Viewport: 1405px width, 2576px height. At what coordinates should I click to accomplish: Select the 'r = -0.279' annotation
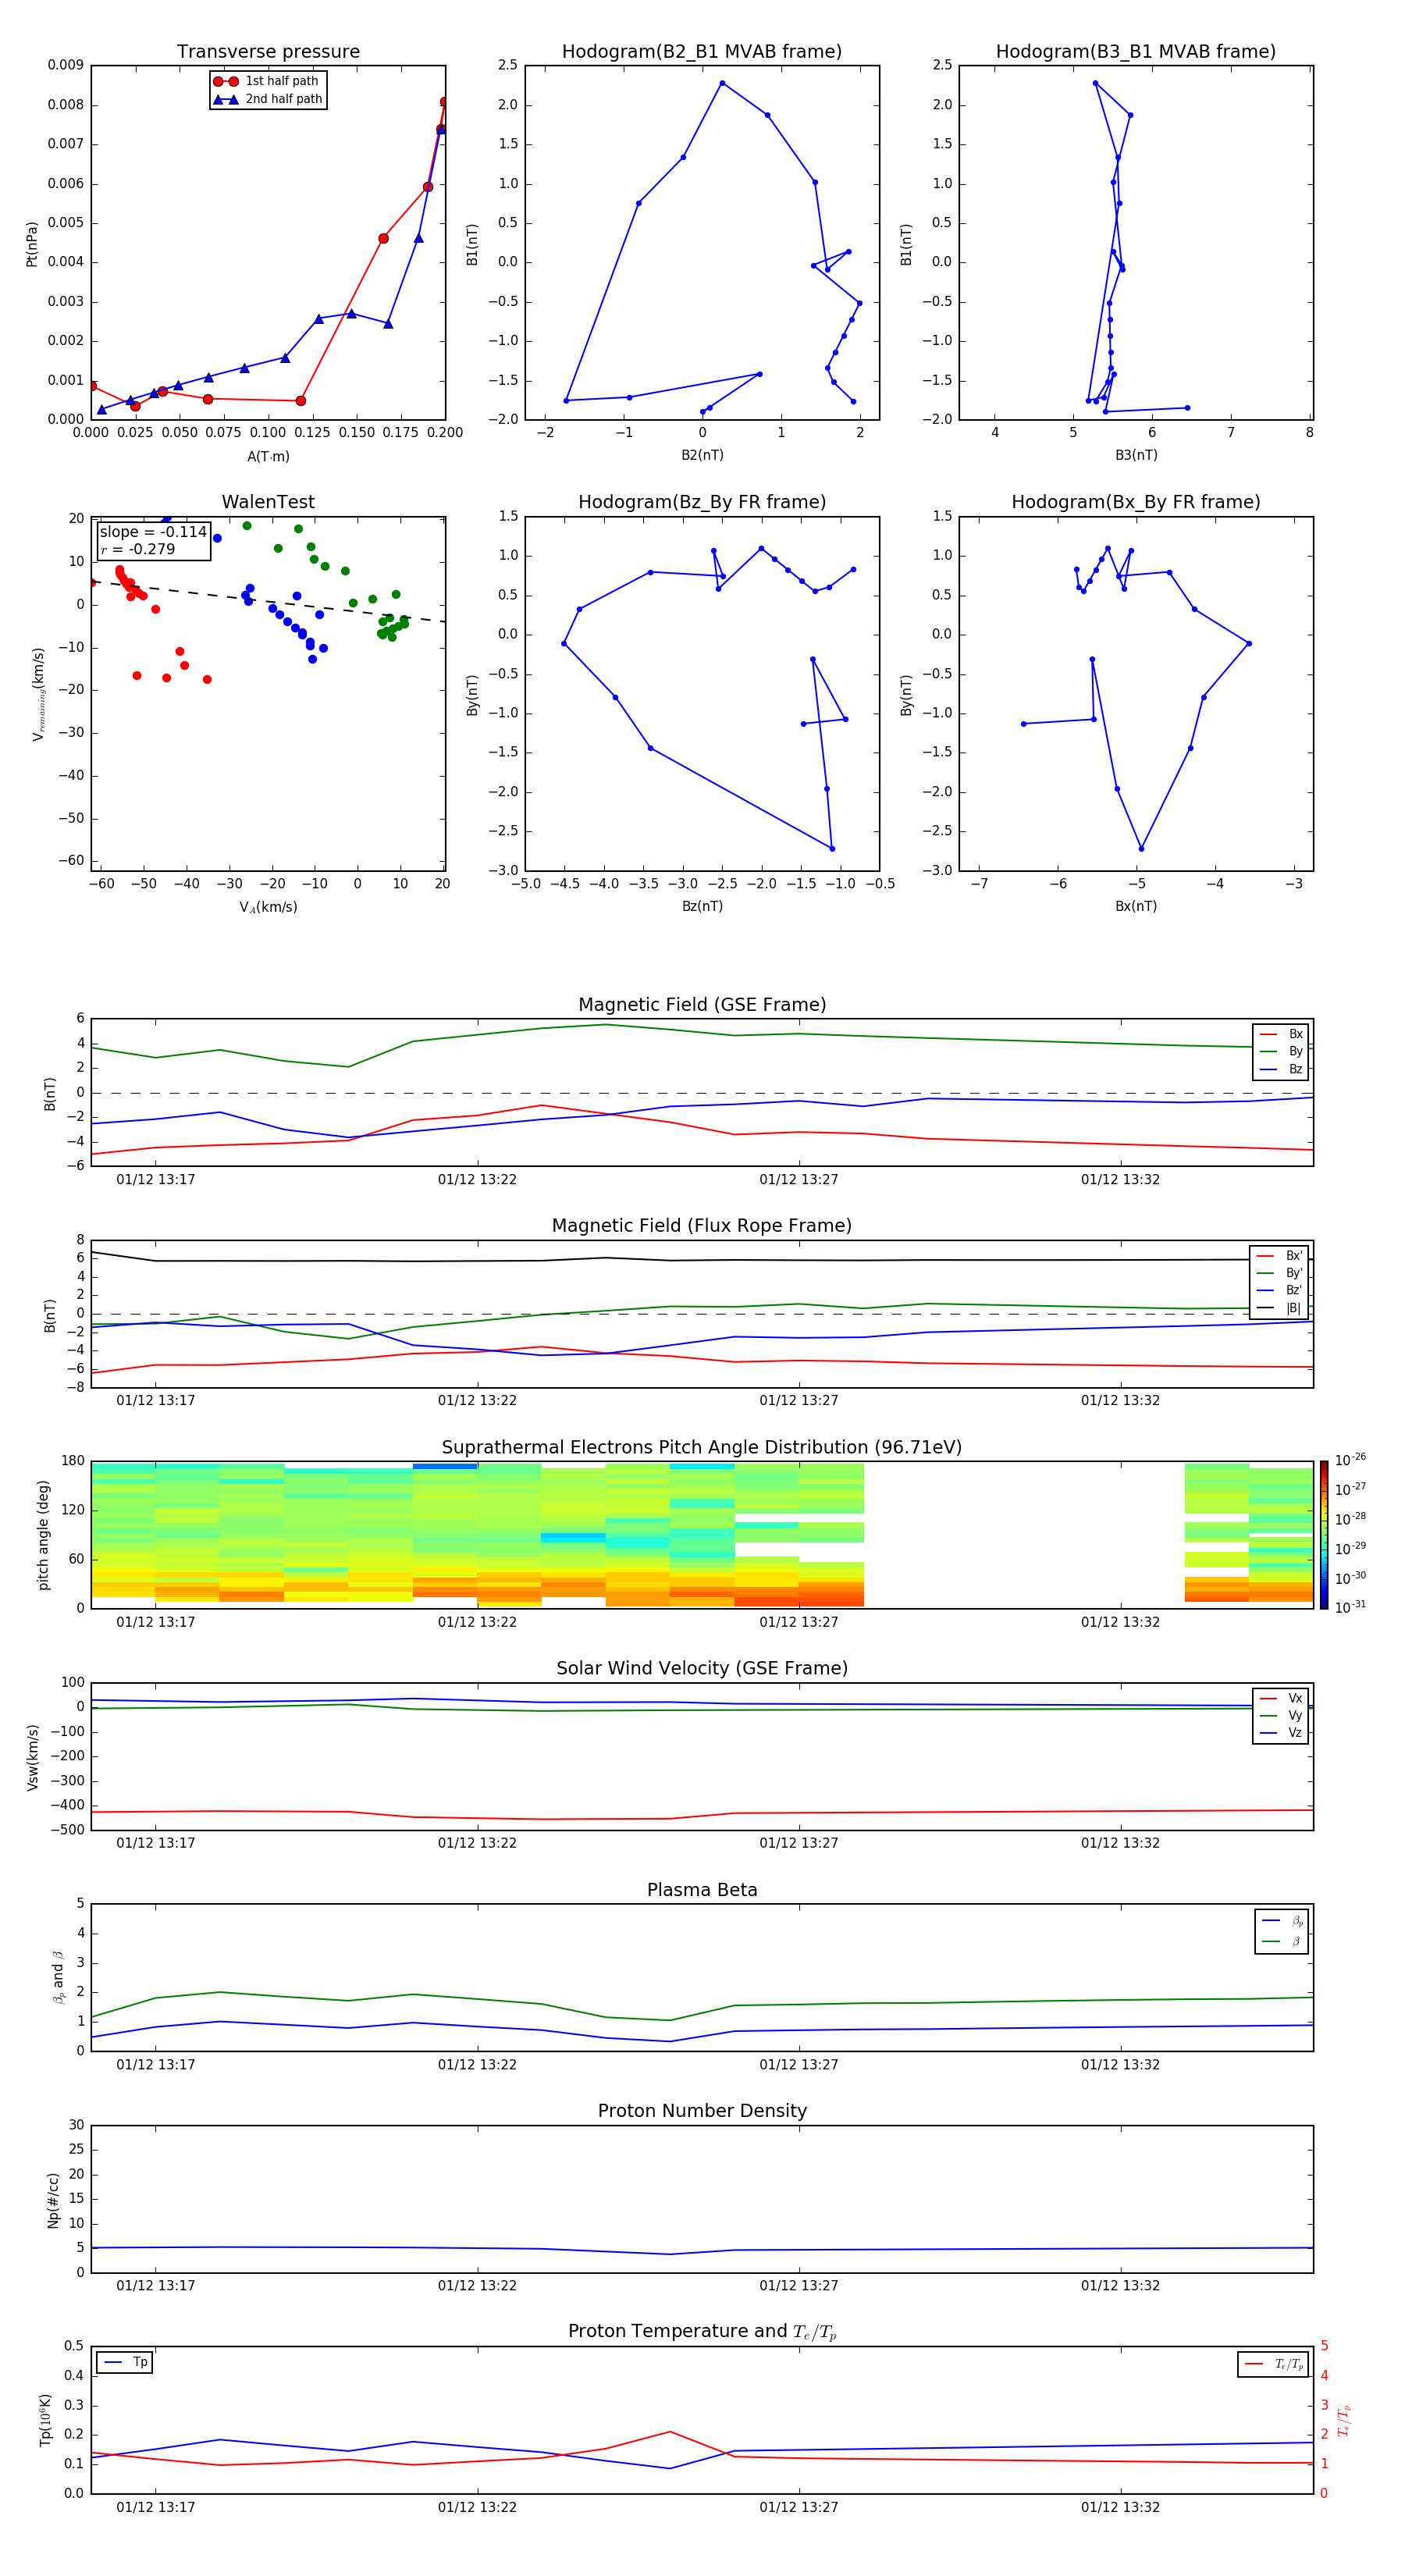click(x=138, y=549)
